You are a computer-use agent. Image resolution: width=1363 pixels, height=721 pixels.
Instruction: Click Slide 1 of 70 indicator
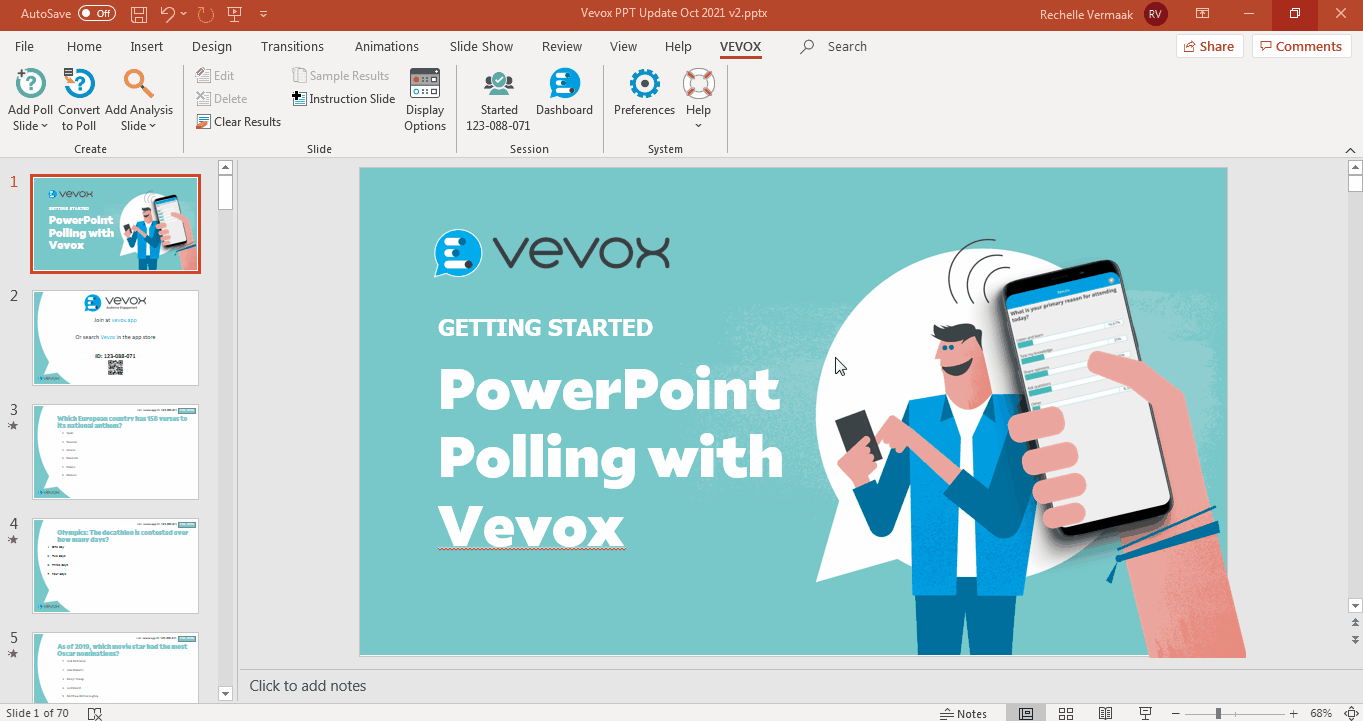[x=37, y=713]
